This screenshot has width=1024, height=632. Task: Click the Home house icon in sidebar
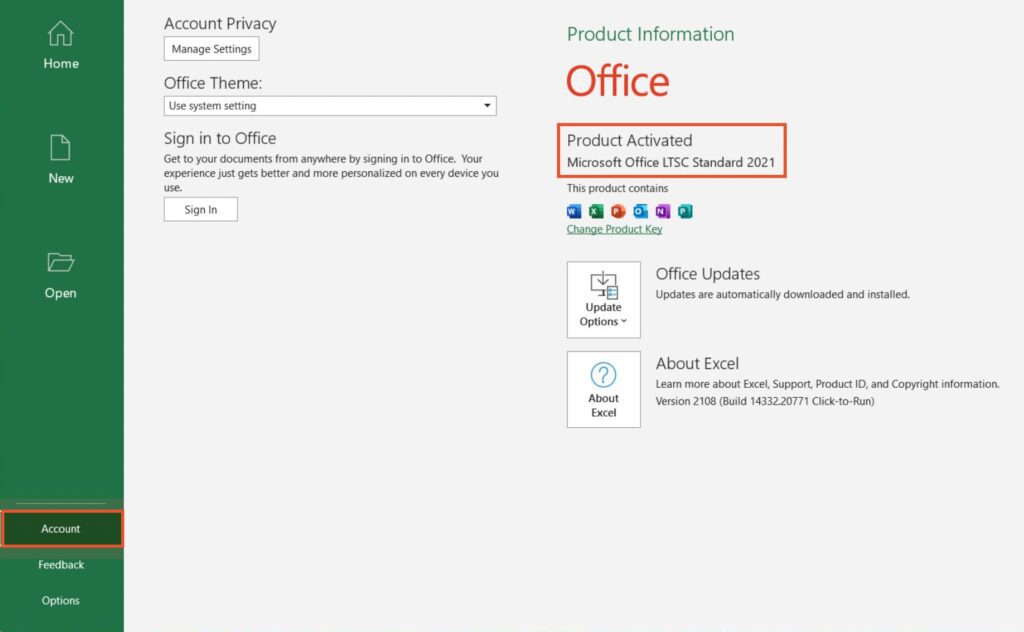(x=61, y=34)
